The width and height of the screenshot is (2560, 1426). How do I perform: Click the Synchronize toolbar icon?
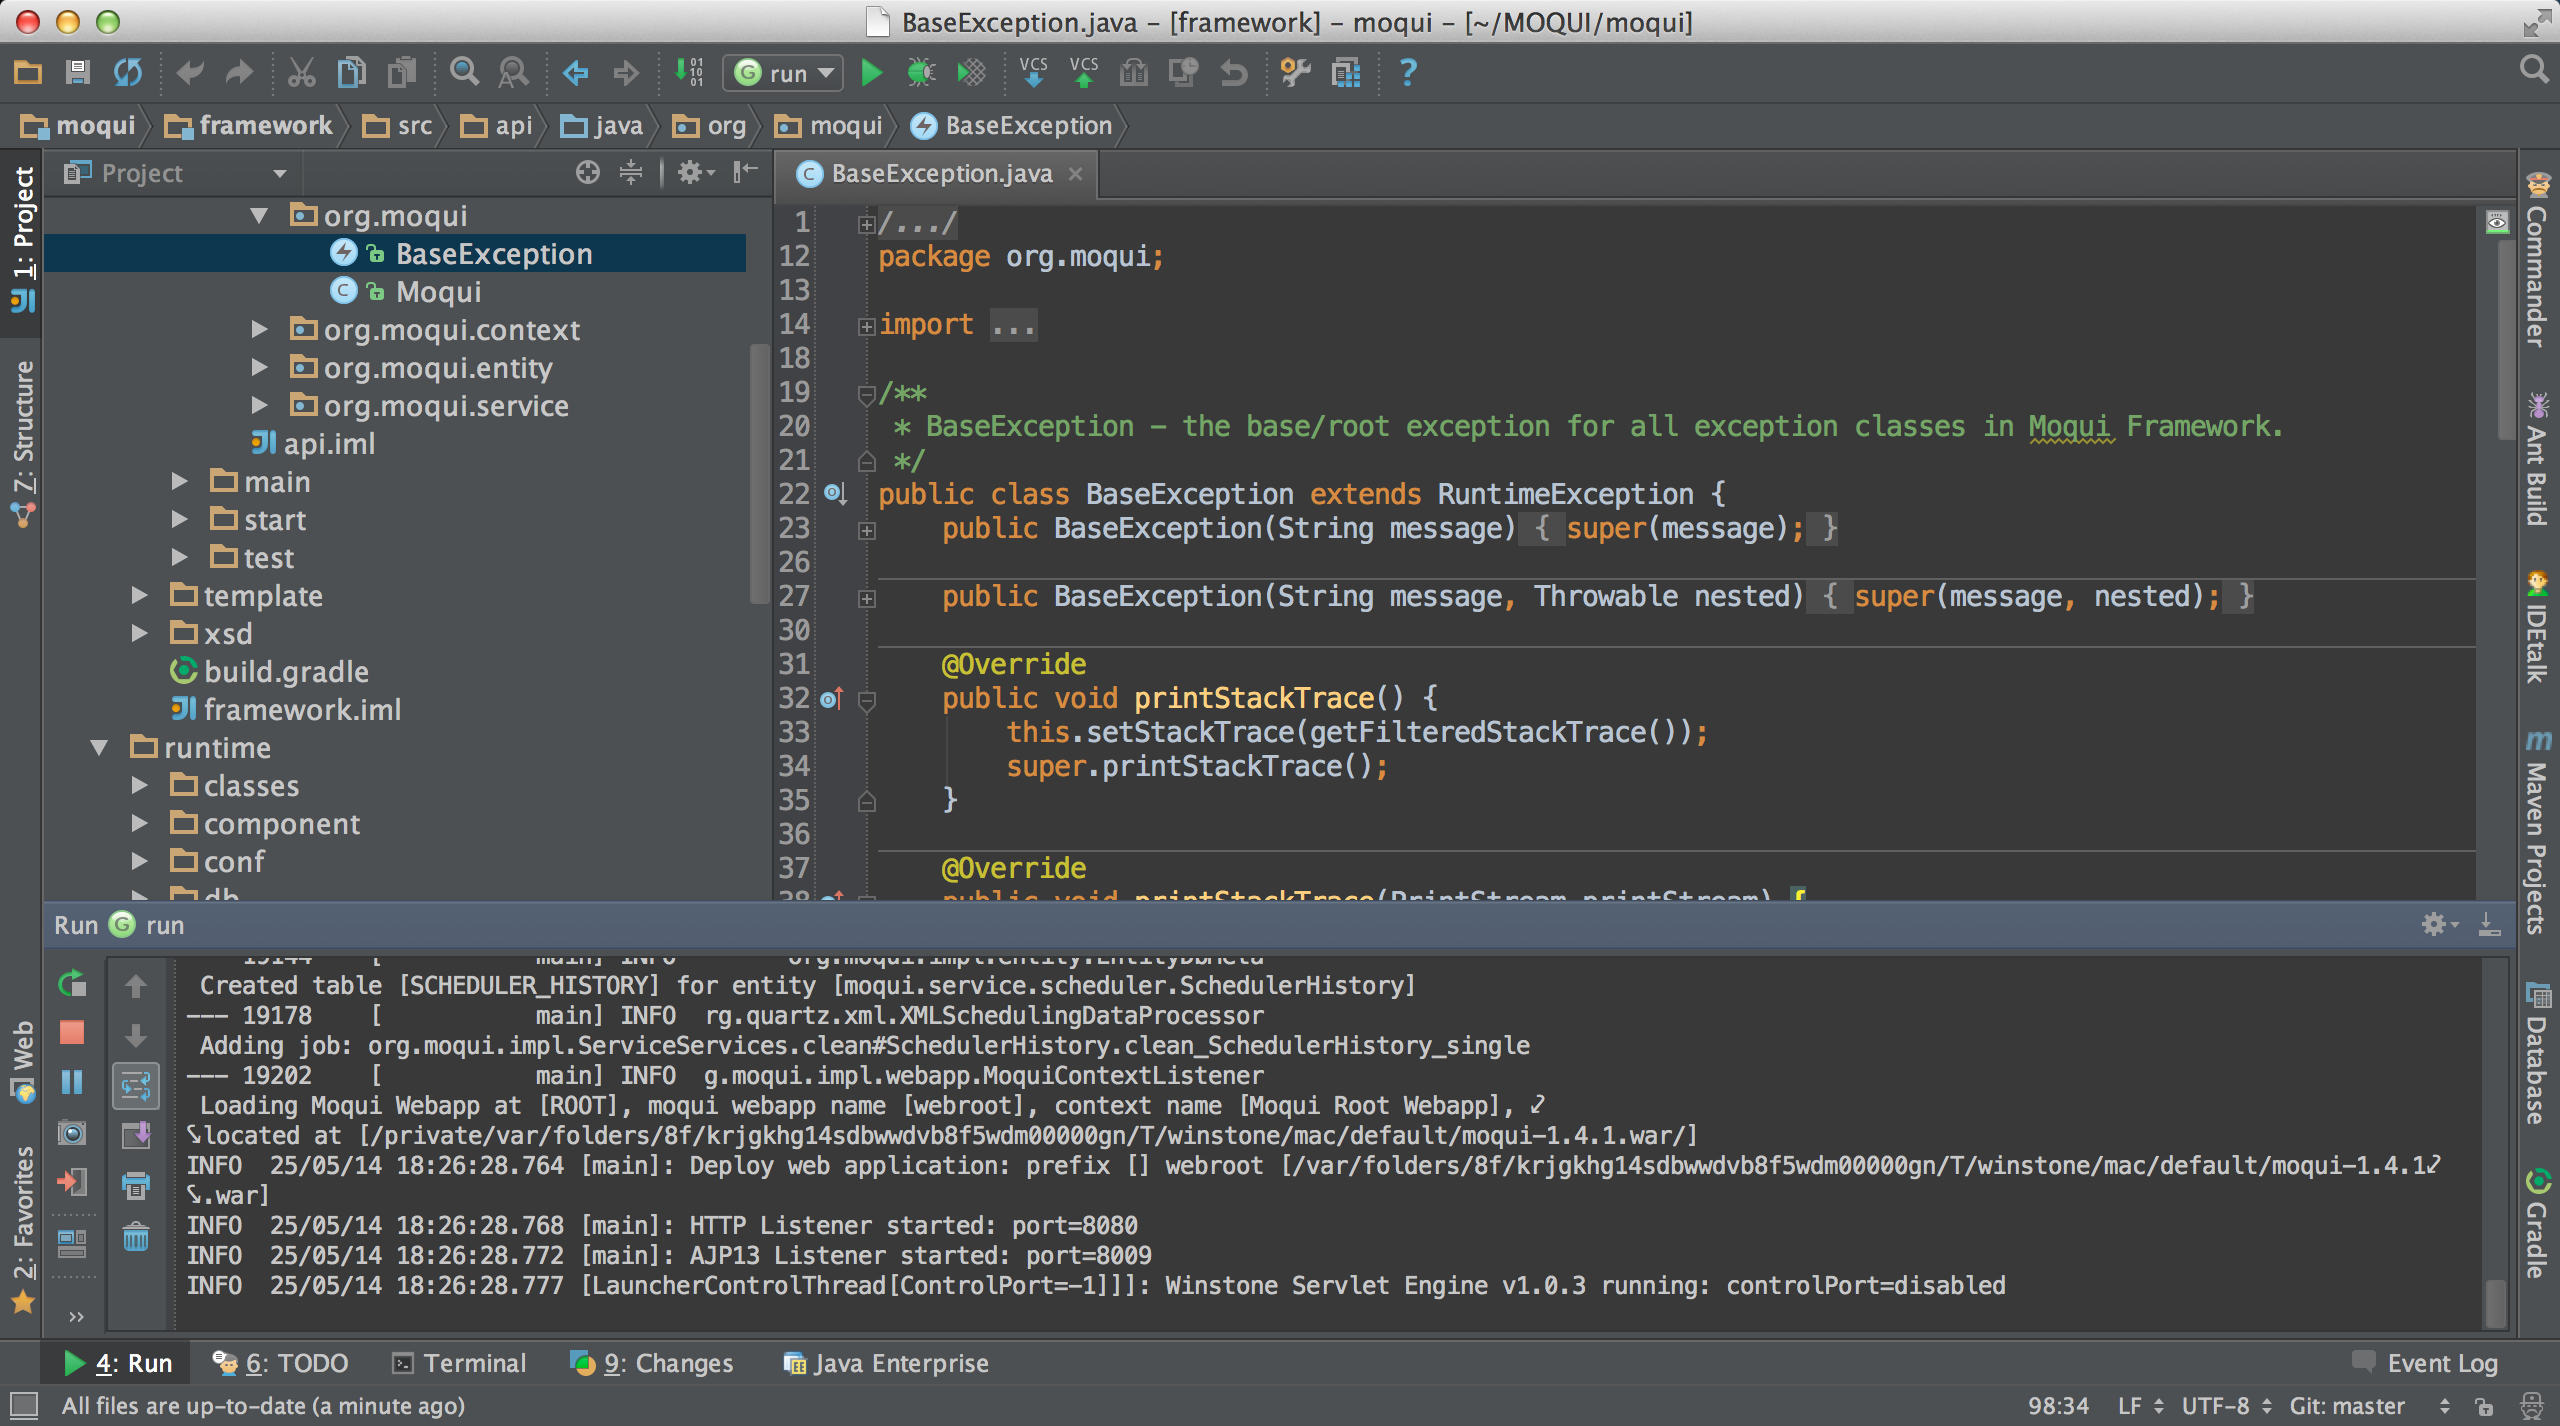point(128,72)
